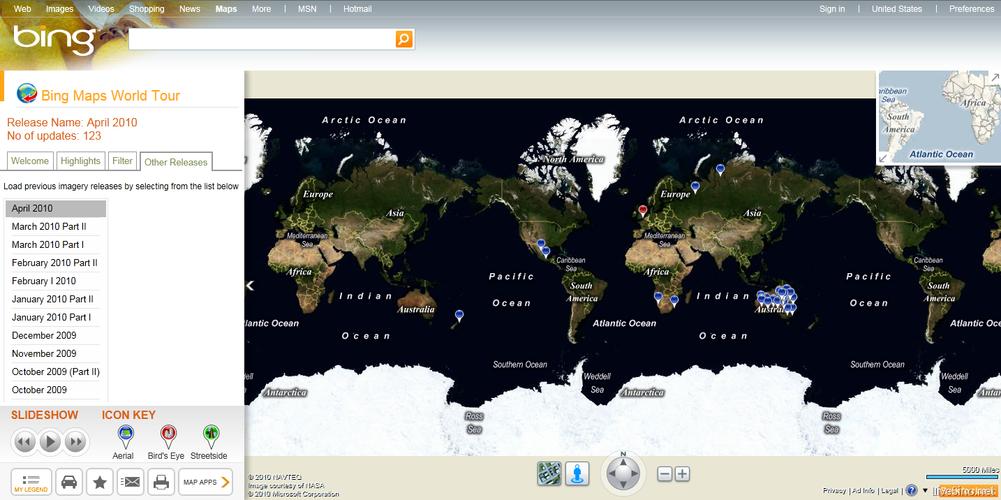Load November 2009 release
This screenshot has width=1001, height=500.
tap(56, 353)
